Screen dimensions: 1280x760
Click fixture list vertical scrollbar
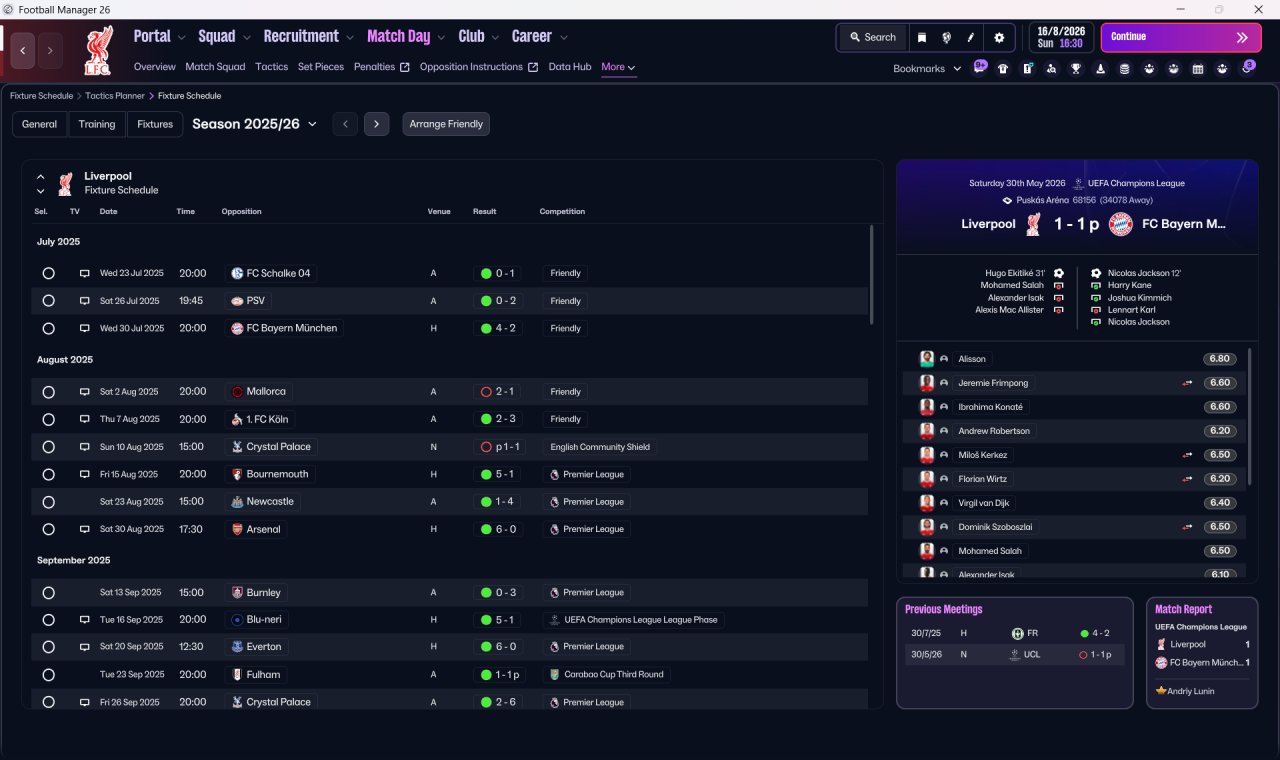point(871,274)
